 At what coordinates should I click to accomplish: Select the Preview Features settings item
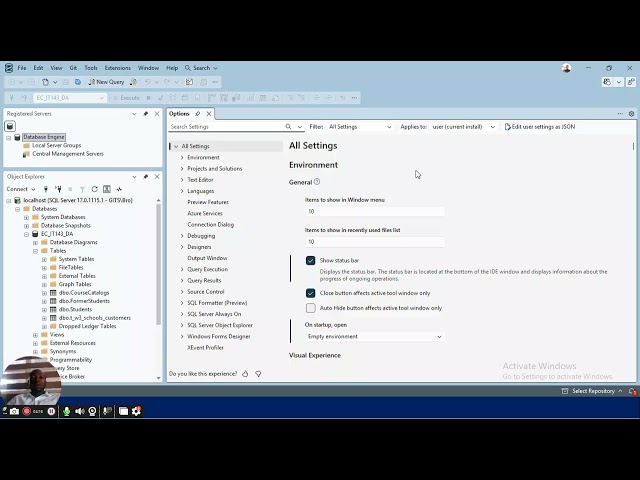pyautogui.click(x=208, y=202)
